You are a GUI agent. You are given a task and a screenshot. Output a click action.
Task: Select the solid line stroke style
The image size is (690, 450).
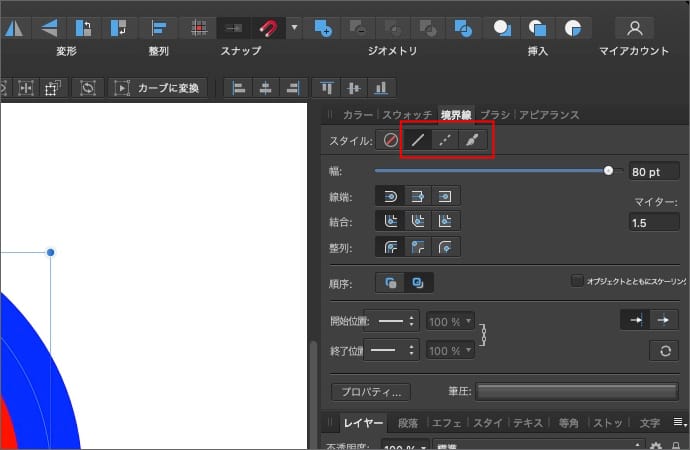(x=418, y=141)
